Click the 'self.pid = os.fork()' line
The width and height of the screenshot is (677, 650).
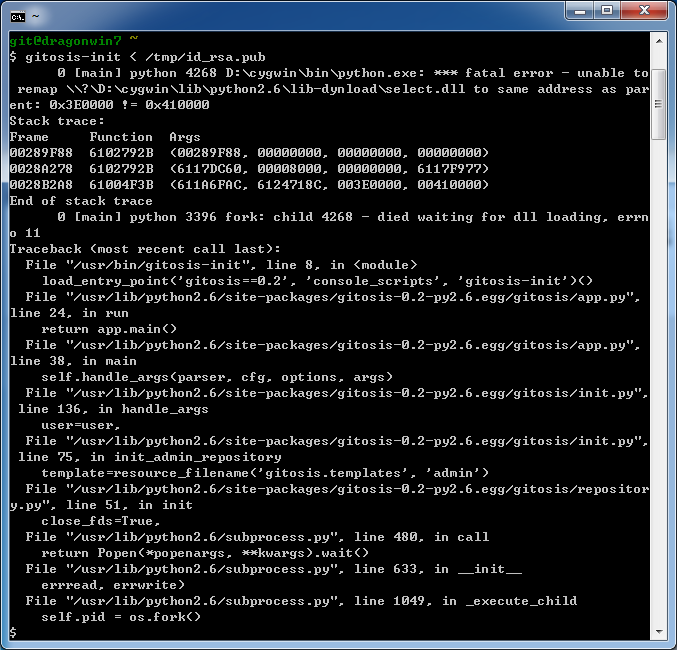(121, 617)
